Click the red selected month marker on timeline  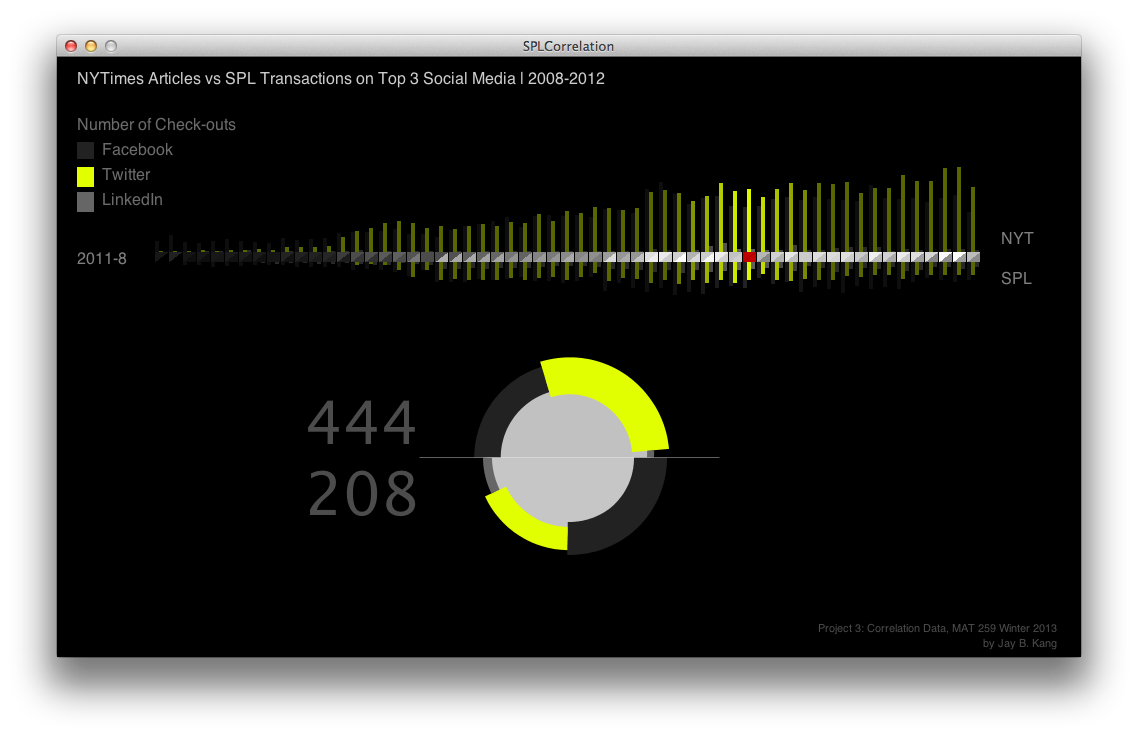coord(749,257)
